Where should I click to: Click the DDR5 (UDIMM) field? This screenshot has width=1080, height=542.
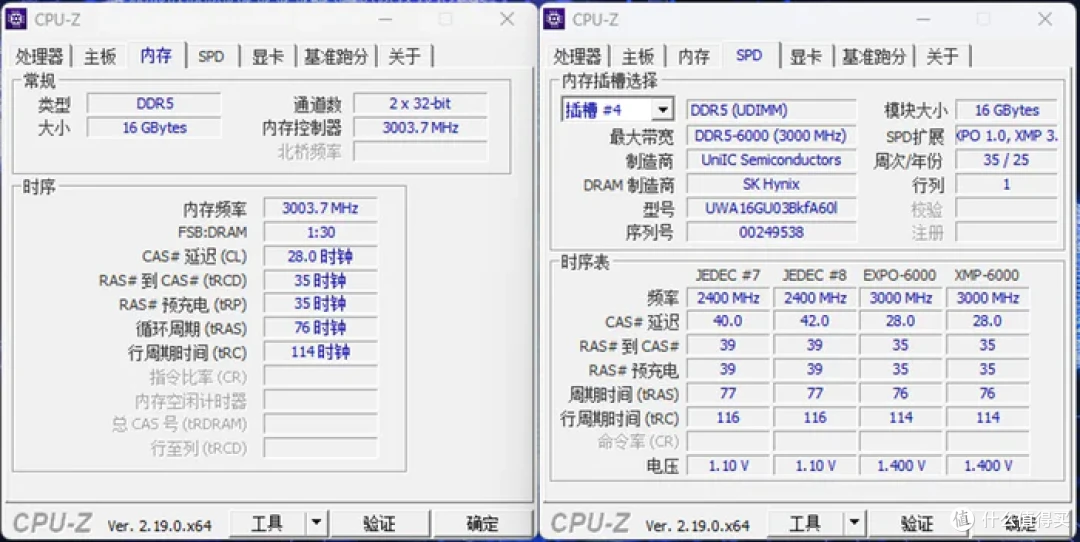point(771,110)
